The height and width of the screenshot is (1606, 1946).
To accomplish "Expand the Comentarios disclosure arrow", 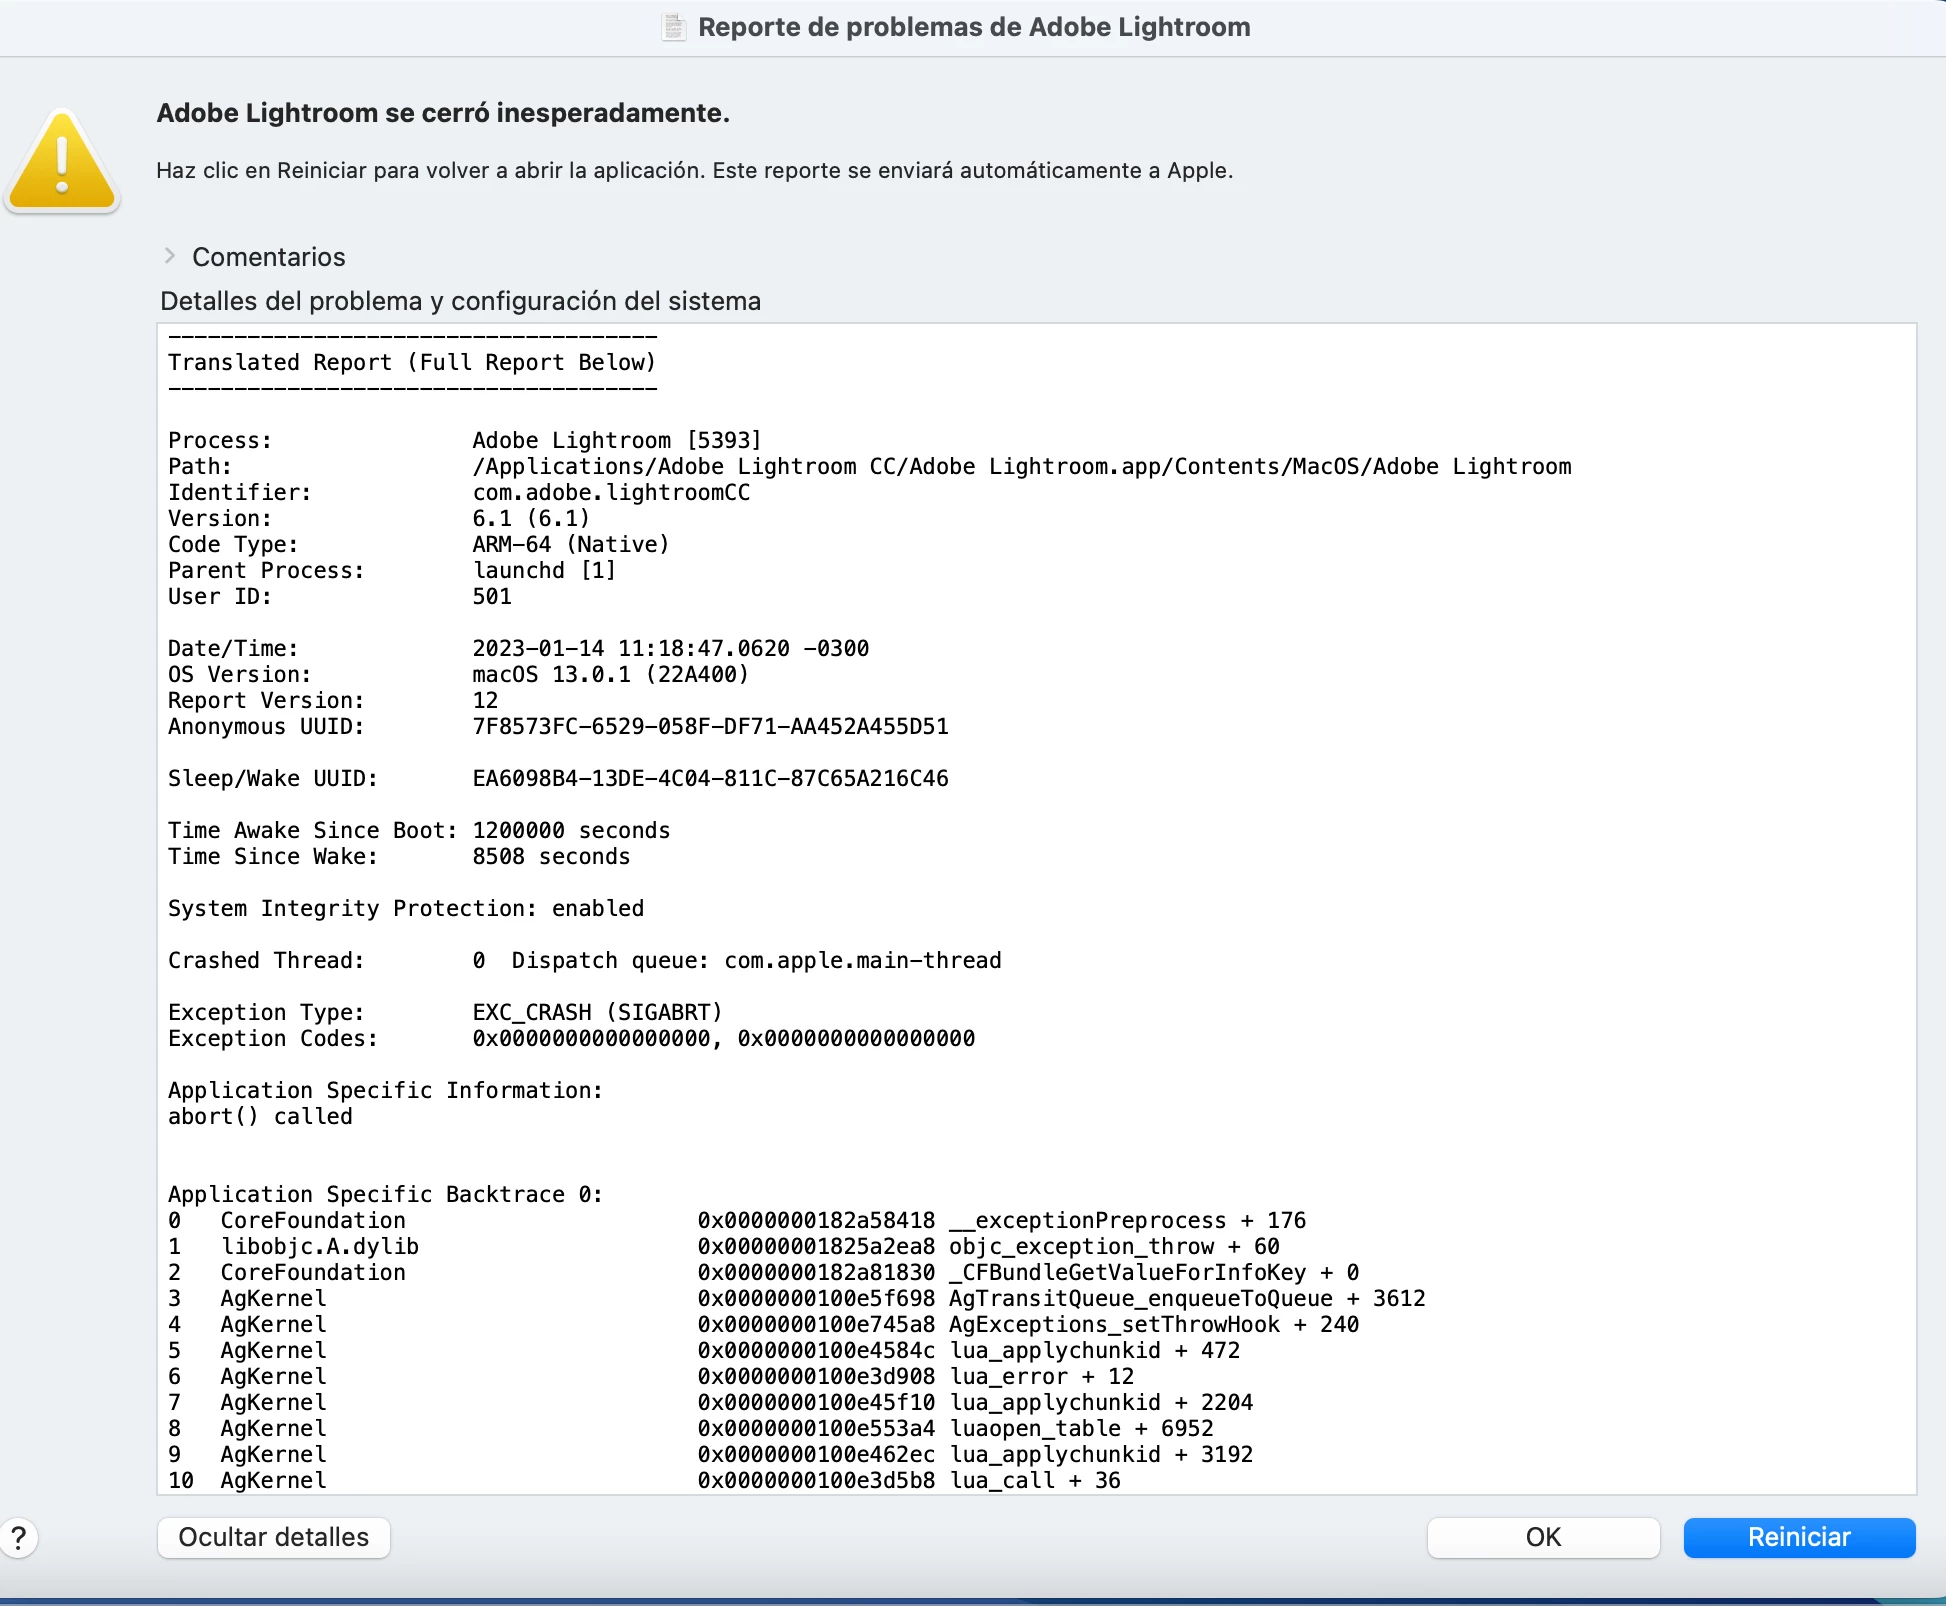I will [170, 256].
